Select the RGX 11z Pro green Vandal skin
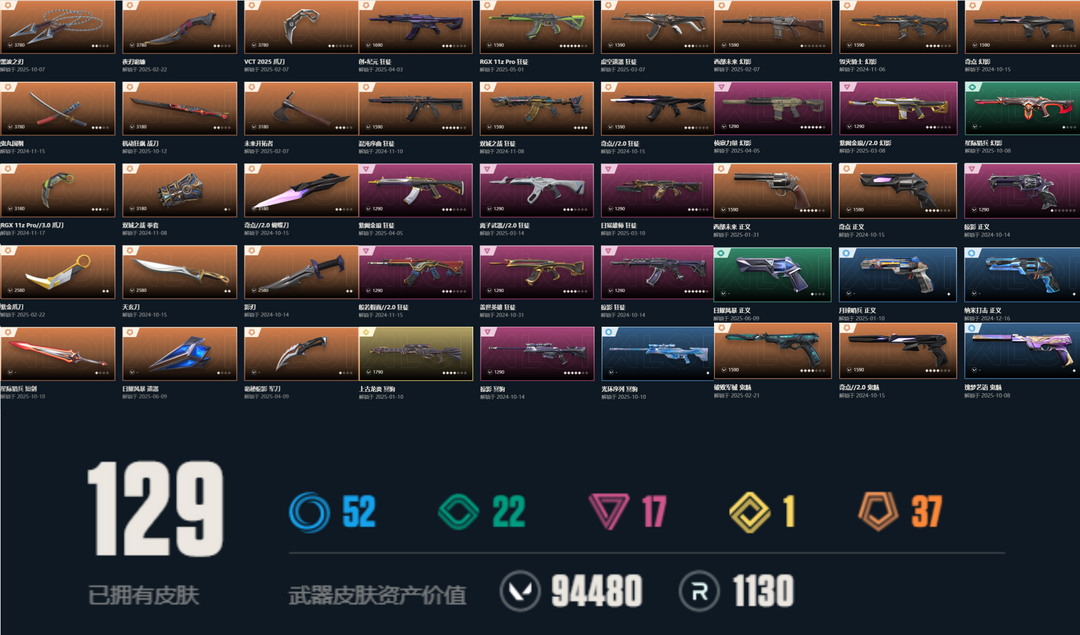Screen dimensions: 1080x635 coord(537,27)
